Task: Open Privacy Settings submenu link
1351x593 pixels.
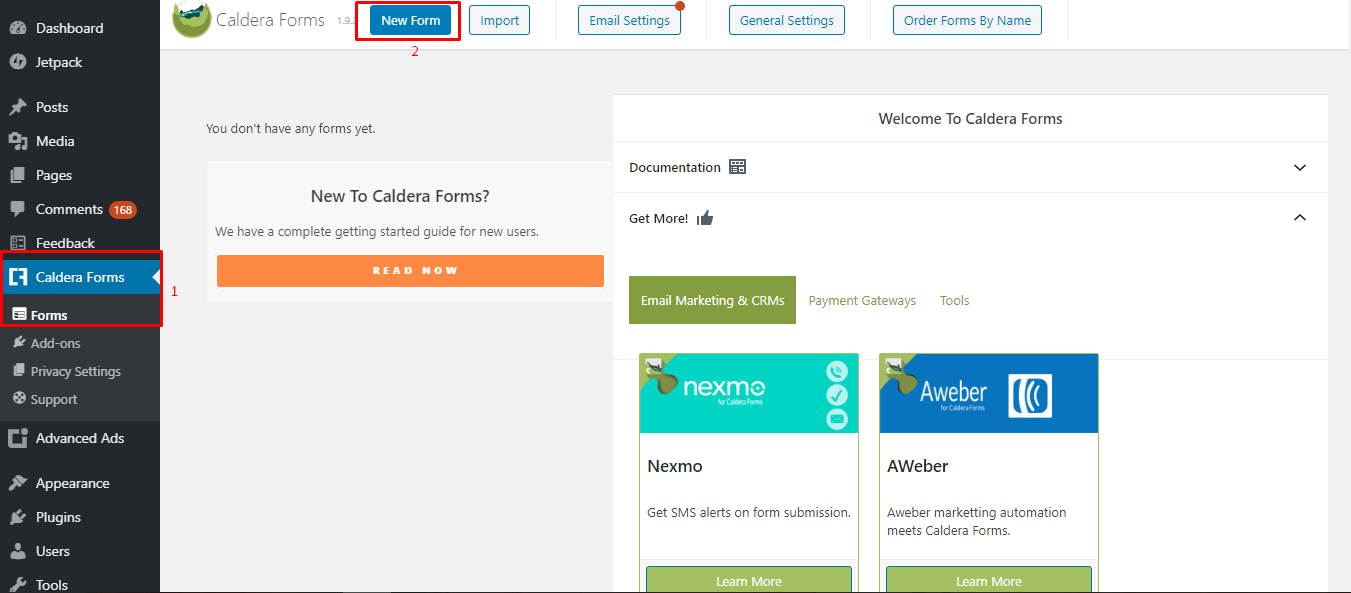Action: pyautogui.click(x=75, y=371)
